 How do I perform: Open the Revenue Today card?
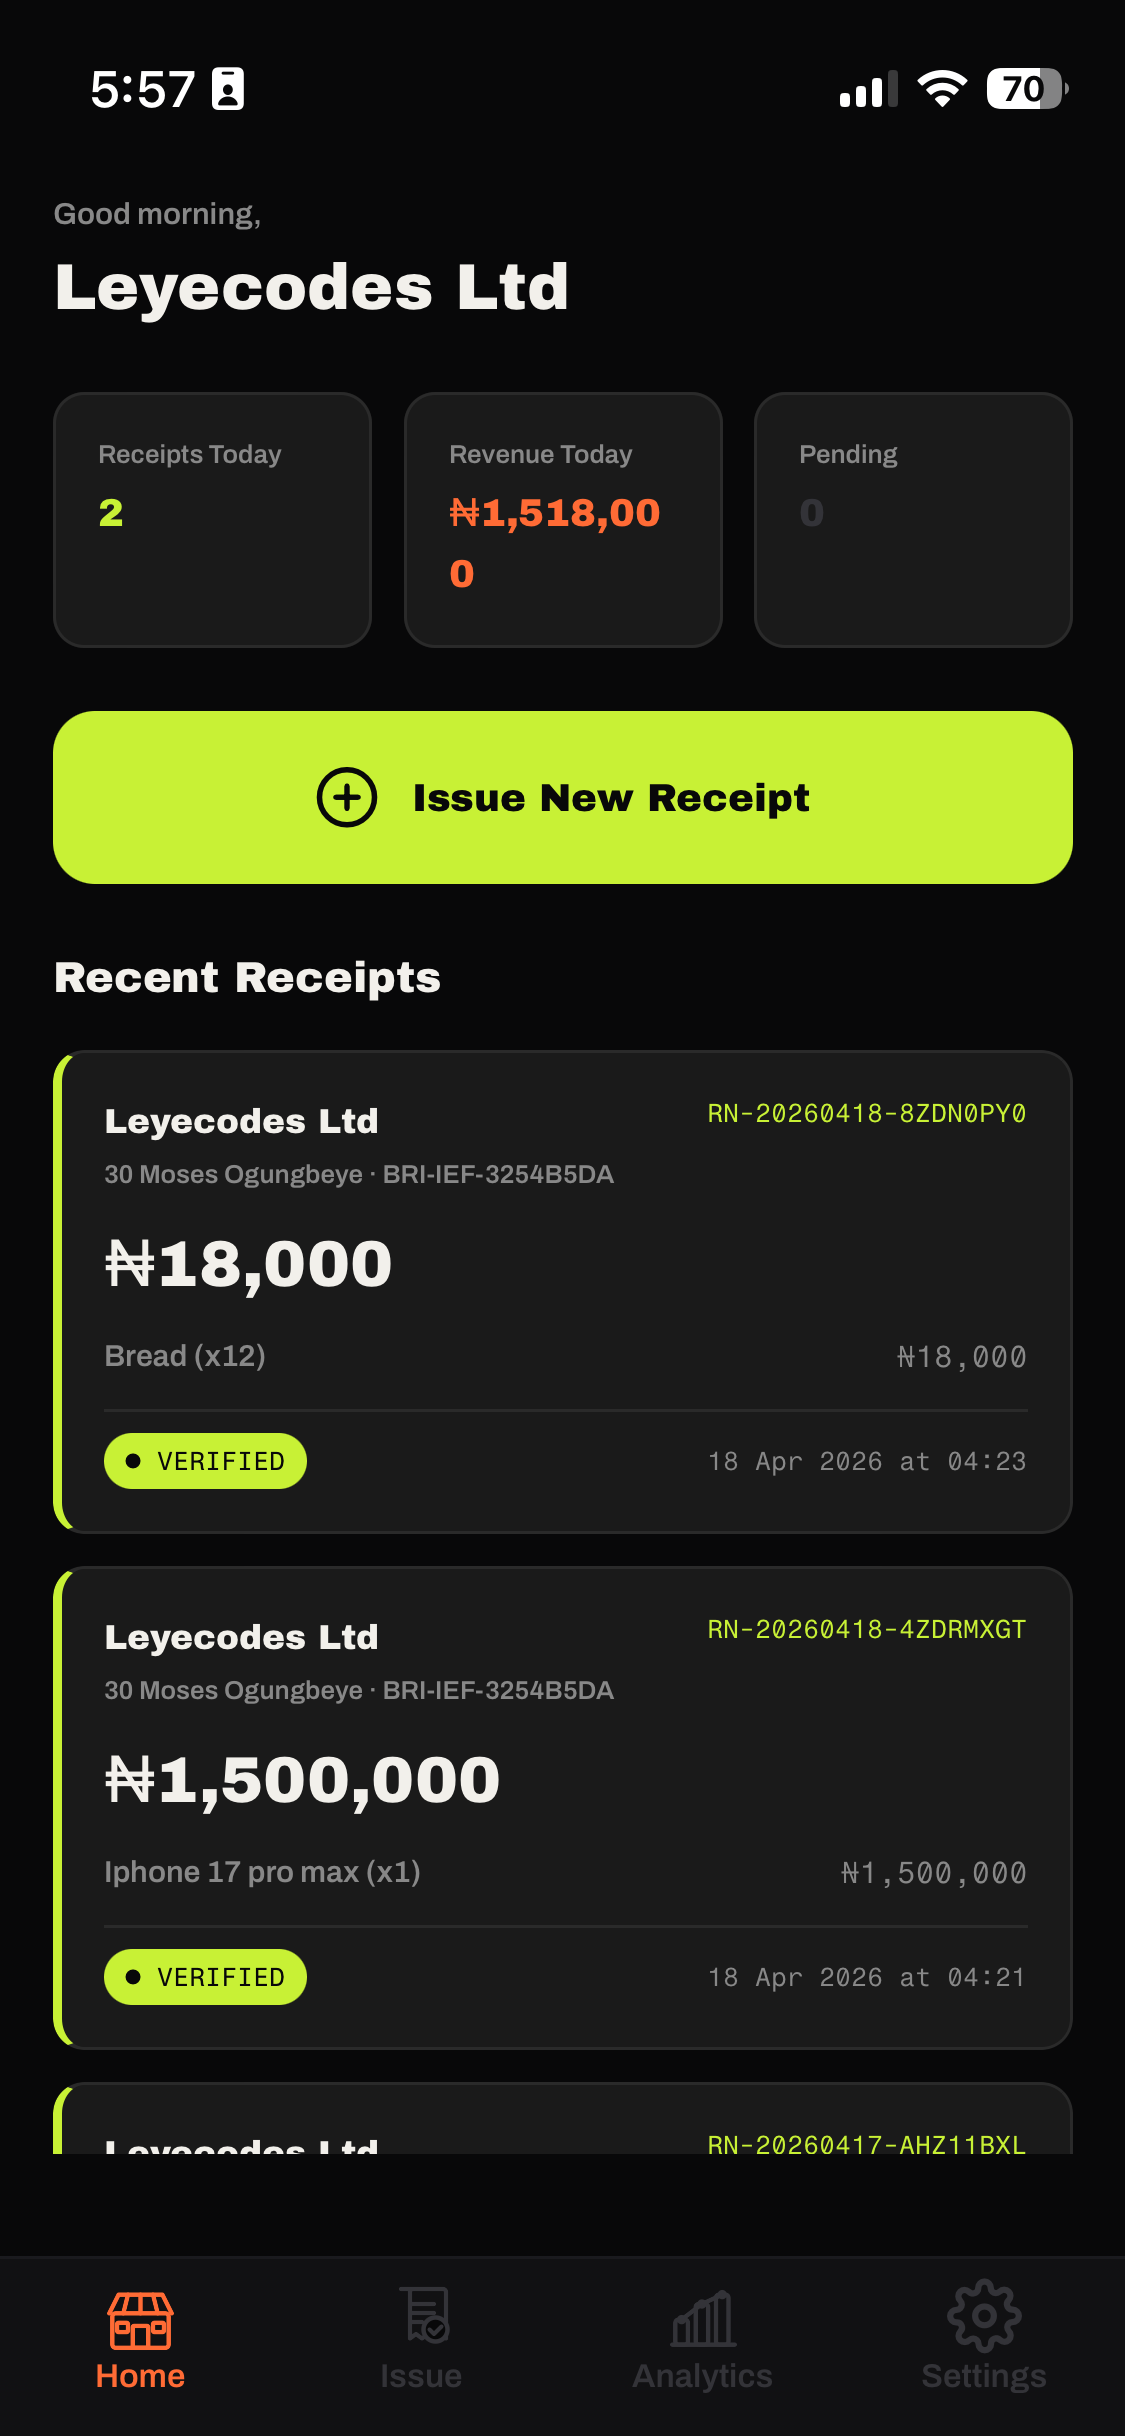click(563, 520)
